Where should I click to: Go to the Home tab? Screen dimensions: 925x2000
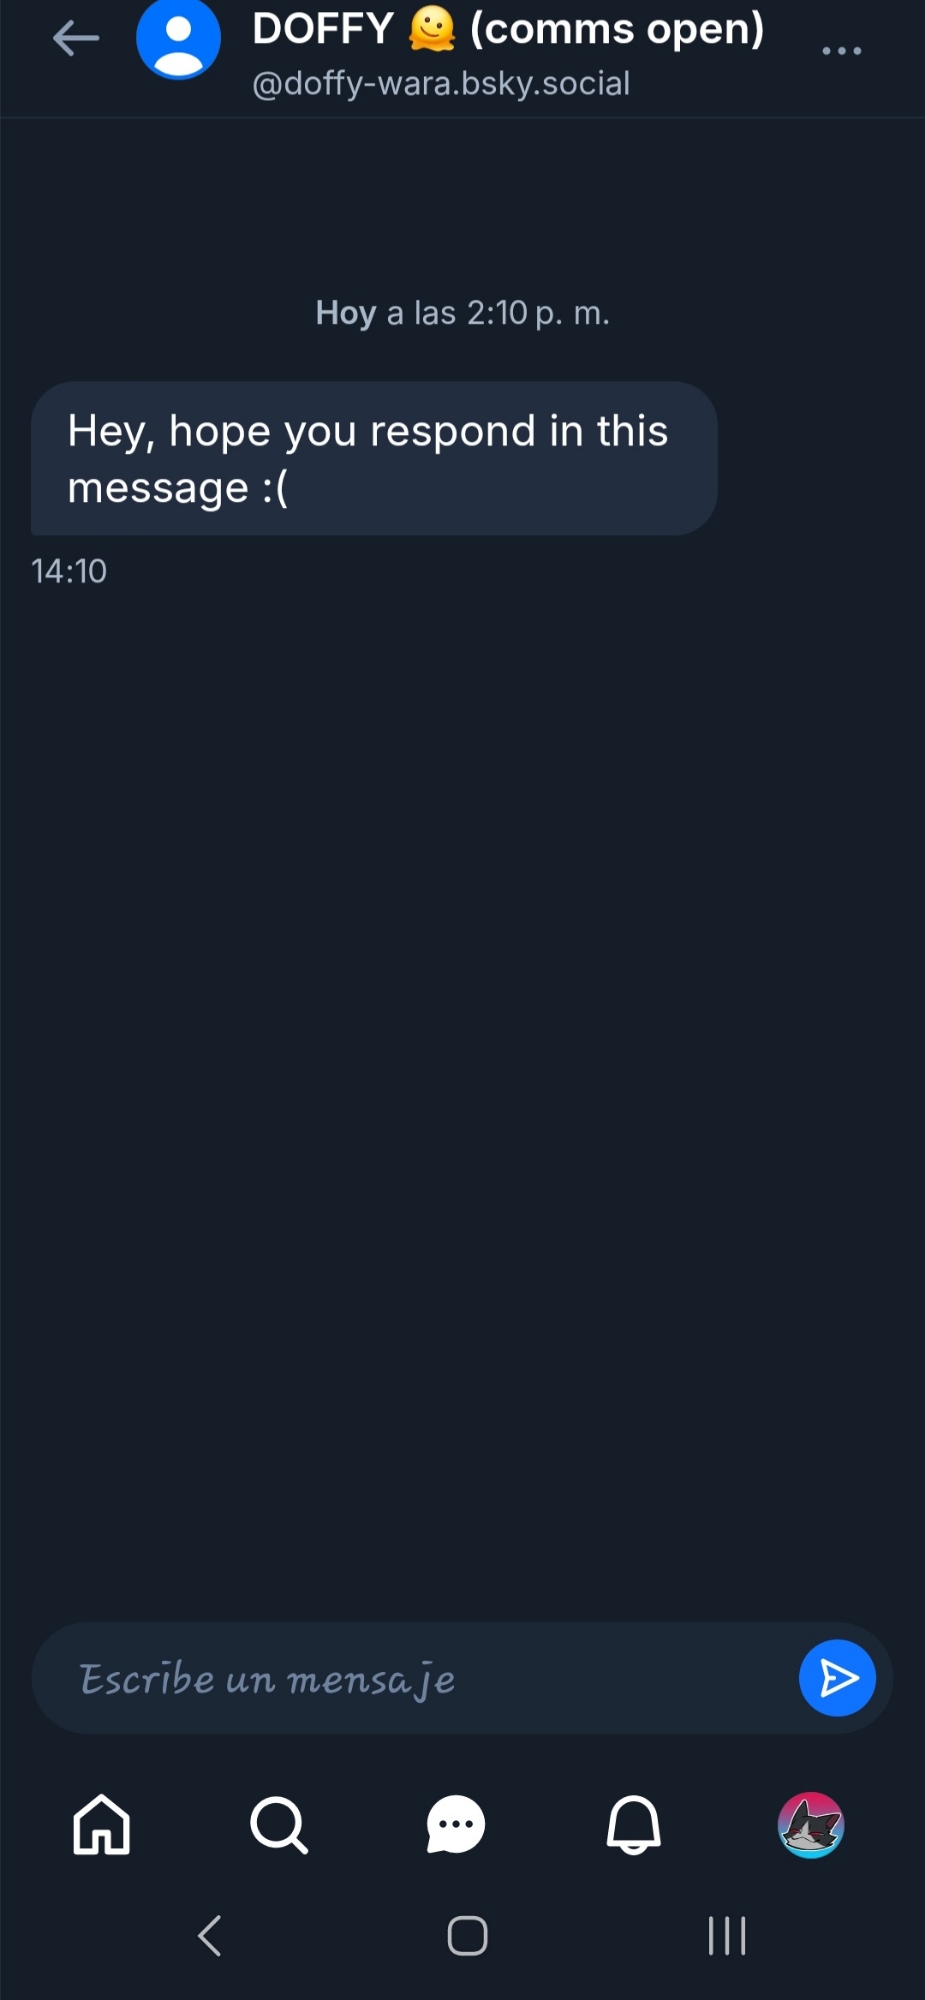(x=102, y=1825)
